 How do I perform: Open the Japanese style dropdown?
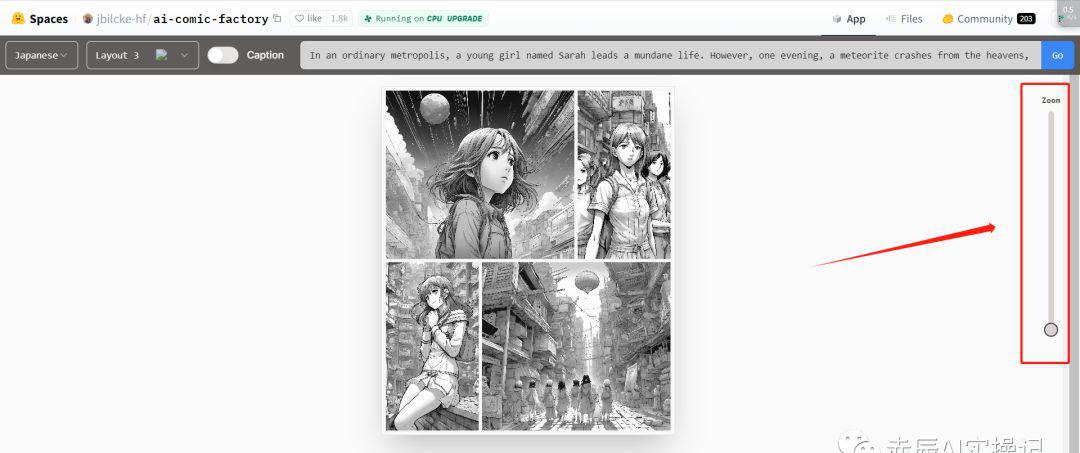[x=42, y=55]
